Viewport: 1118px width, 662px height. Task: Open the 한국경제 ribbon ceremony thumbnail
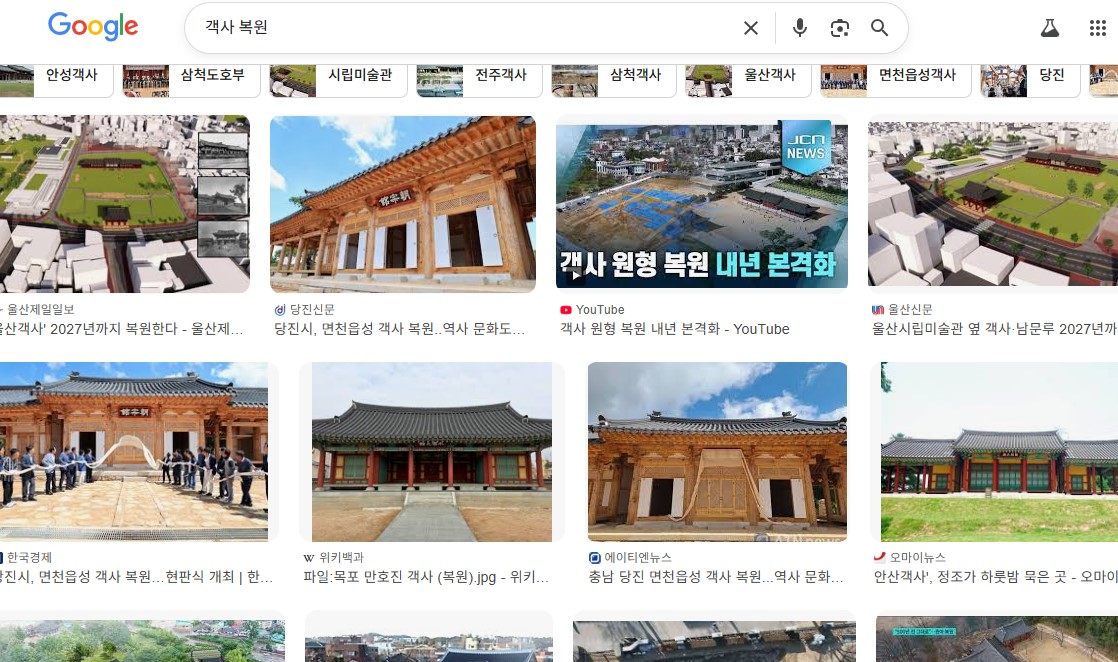tap(134, 452)
